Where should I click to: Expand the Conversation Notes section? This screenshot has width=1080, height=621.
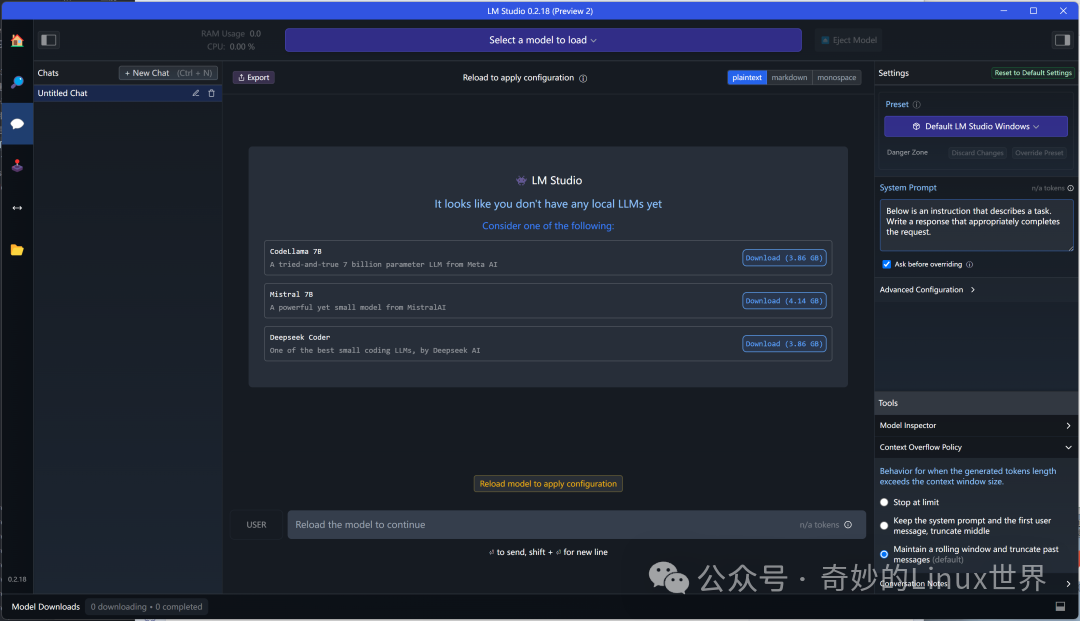coord(975,584)
